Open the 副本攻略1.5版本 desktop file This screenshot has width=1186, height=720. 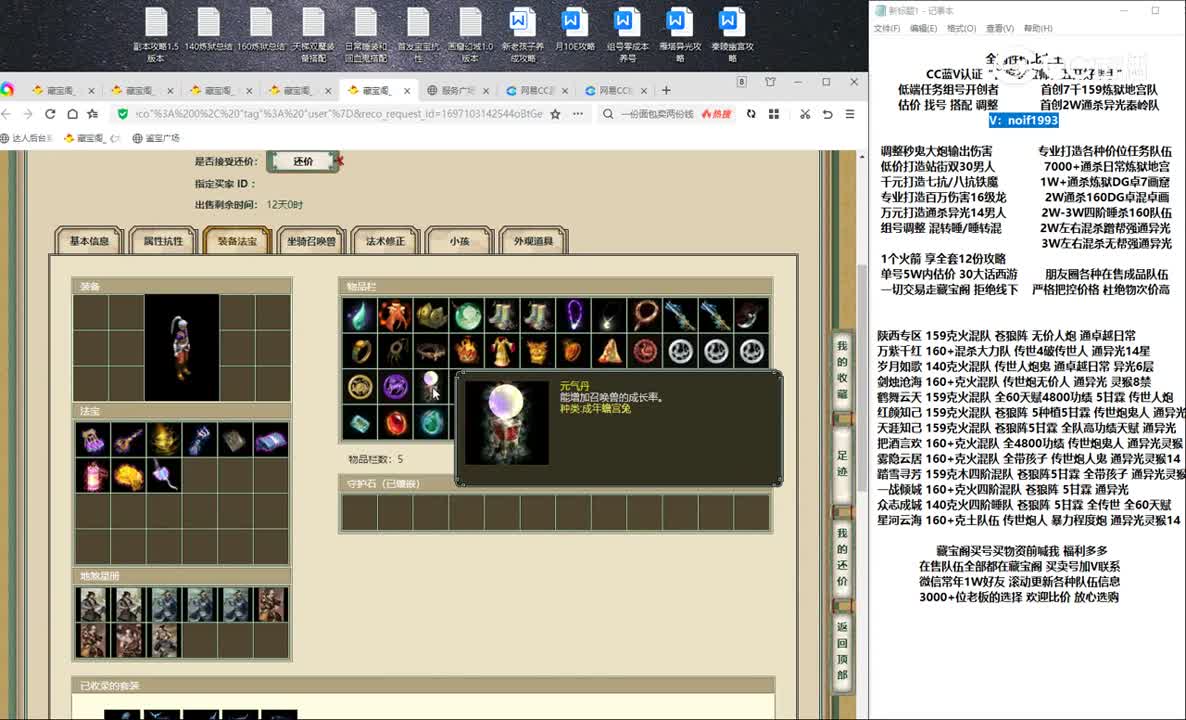pos(156,35)
